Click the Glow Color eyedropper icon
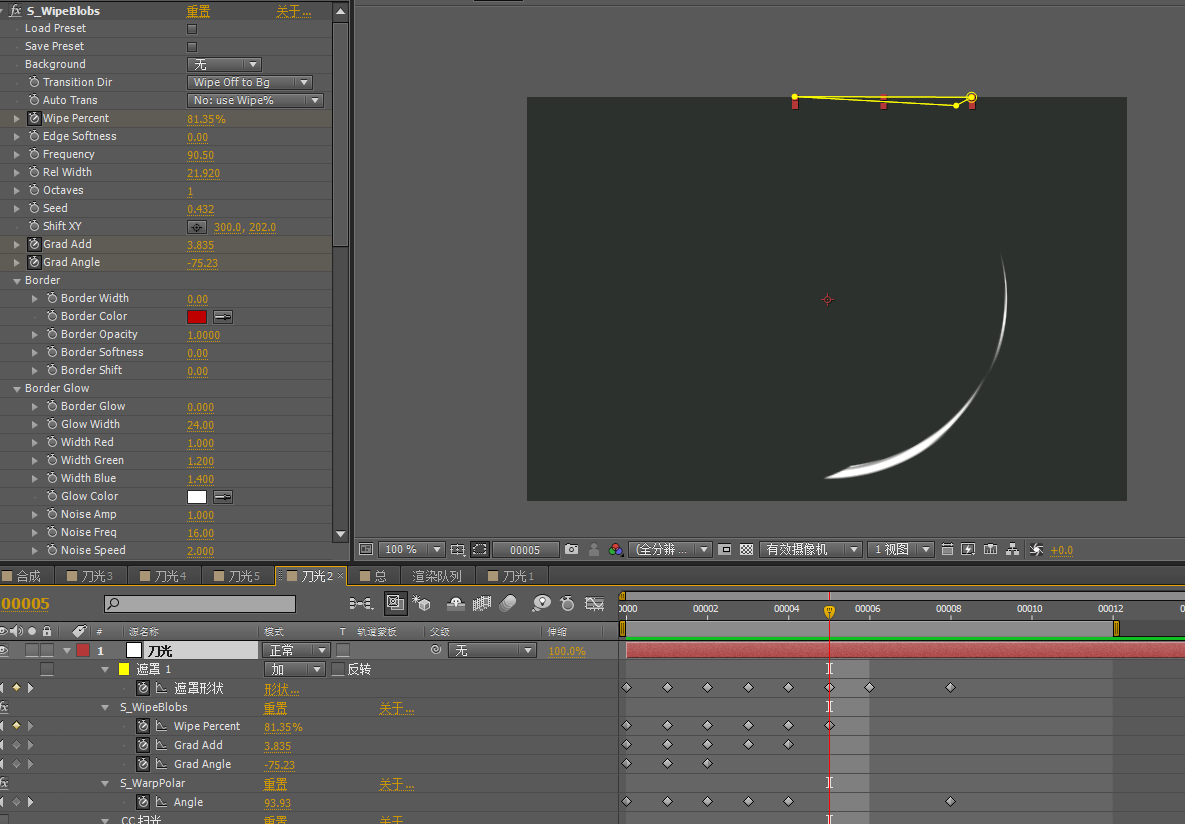Viewport: 1185px width, 824px height. (x=223, y=497)
